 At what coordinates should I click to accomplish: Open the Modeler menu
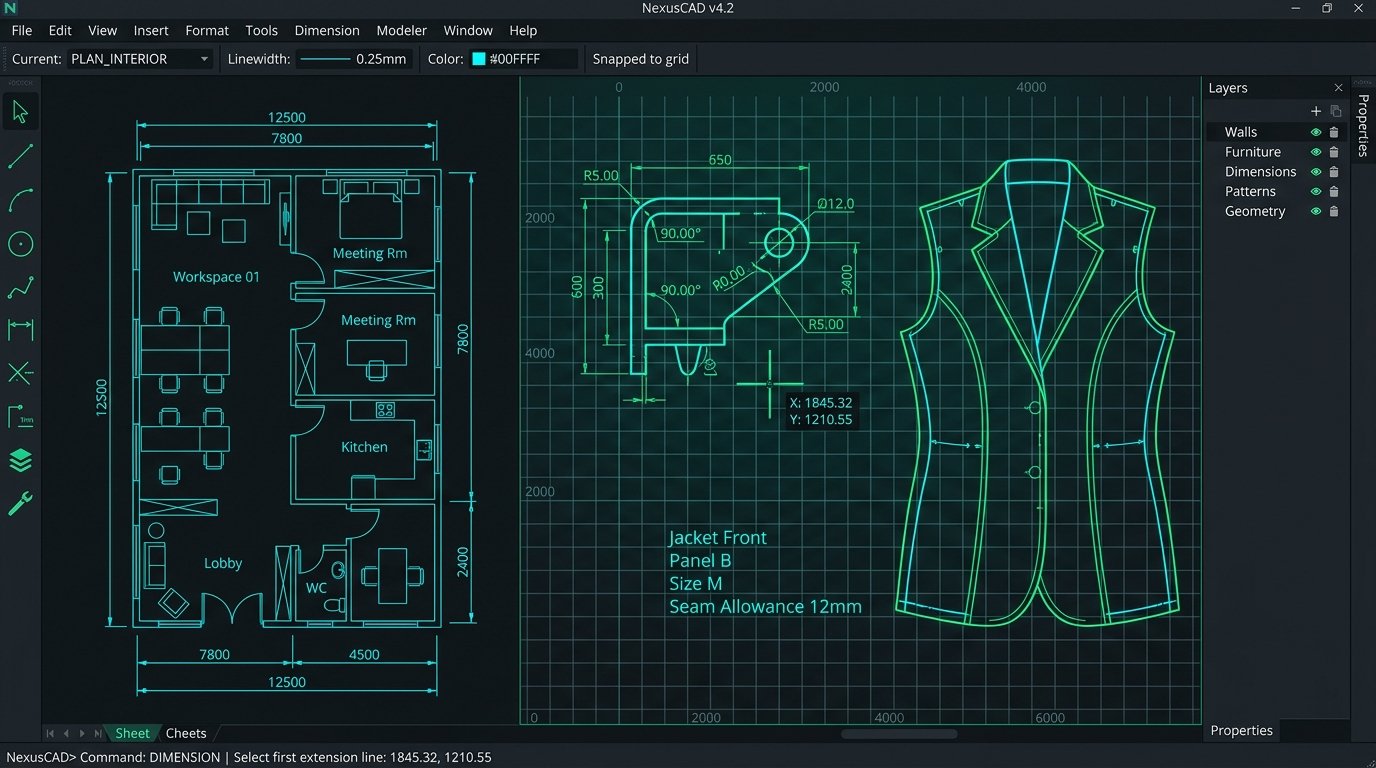[x=402, y=30]
